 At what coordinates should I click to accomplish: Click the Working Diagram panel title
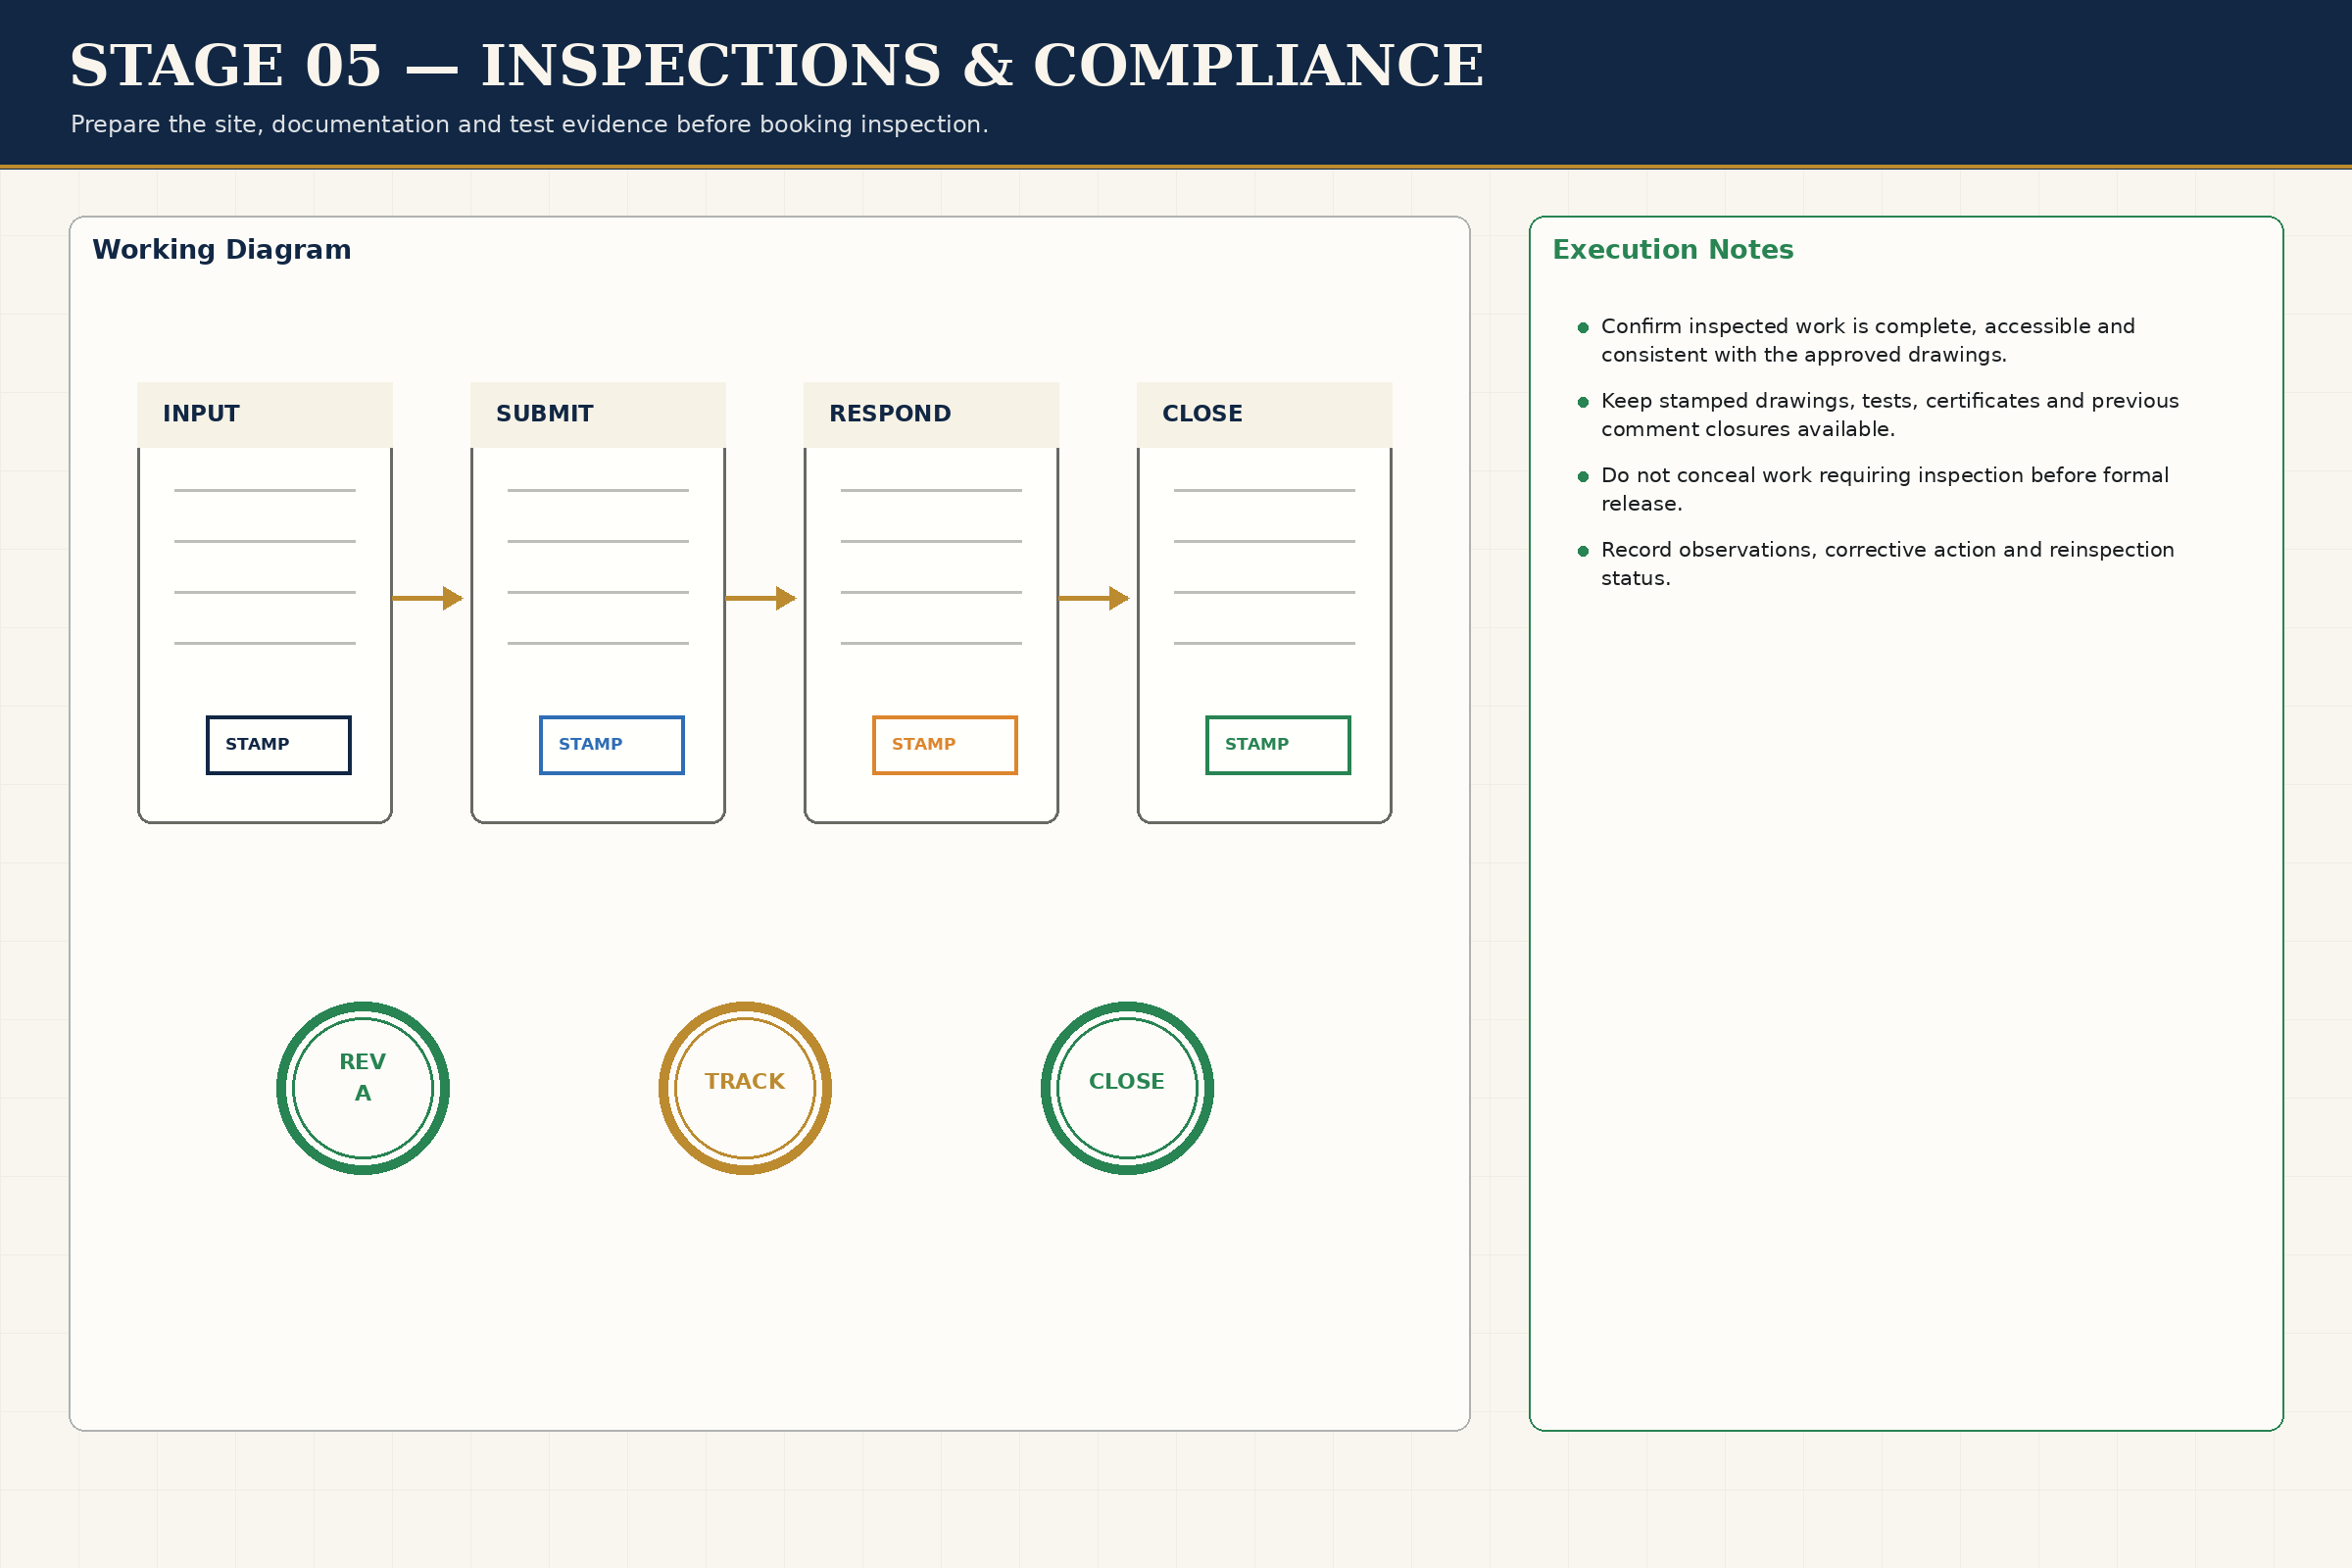click(222, 250)
